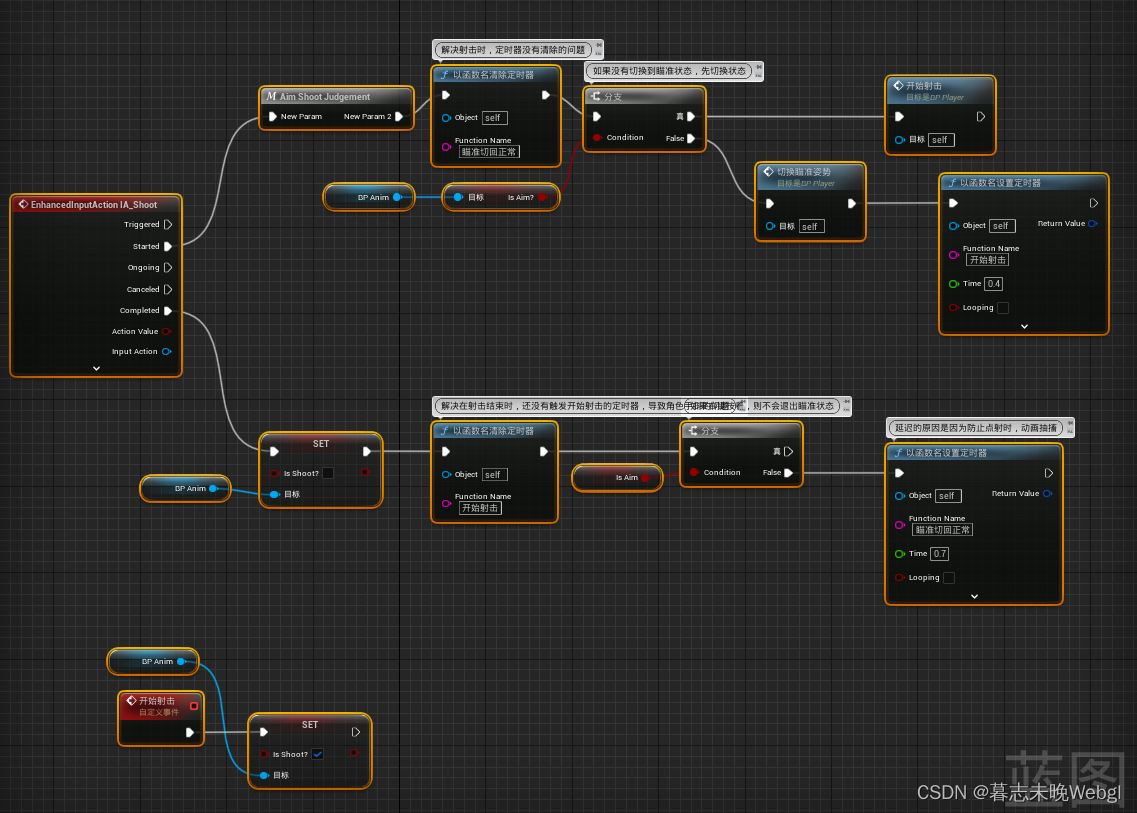Click the Return Value pin on the Time 0.7 timer node
Viewport: 1137px width, 813px height.
coord(1047,494)
